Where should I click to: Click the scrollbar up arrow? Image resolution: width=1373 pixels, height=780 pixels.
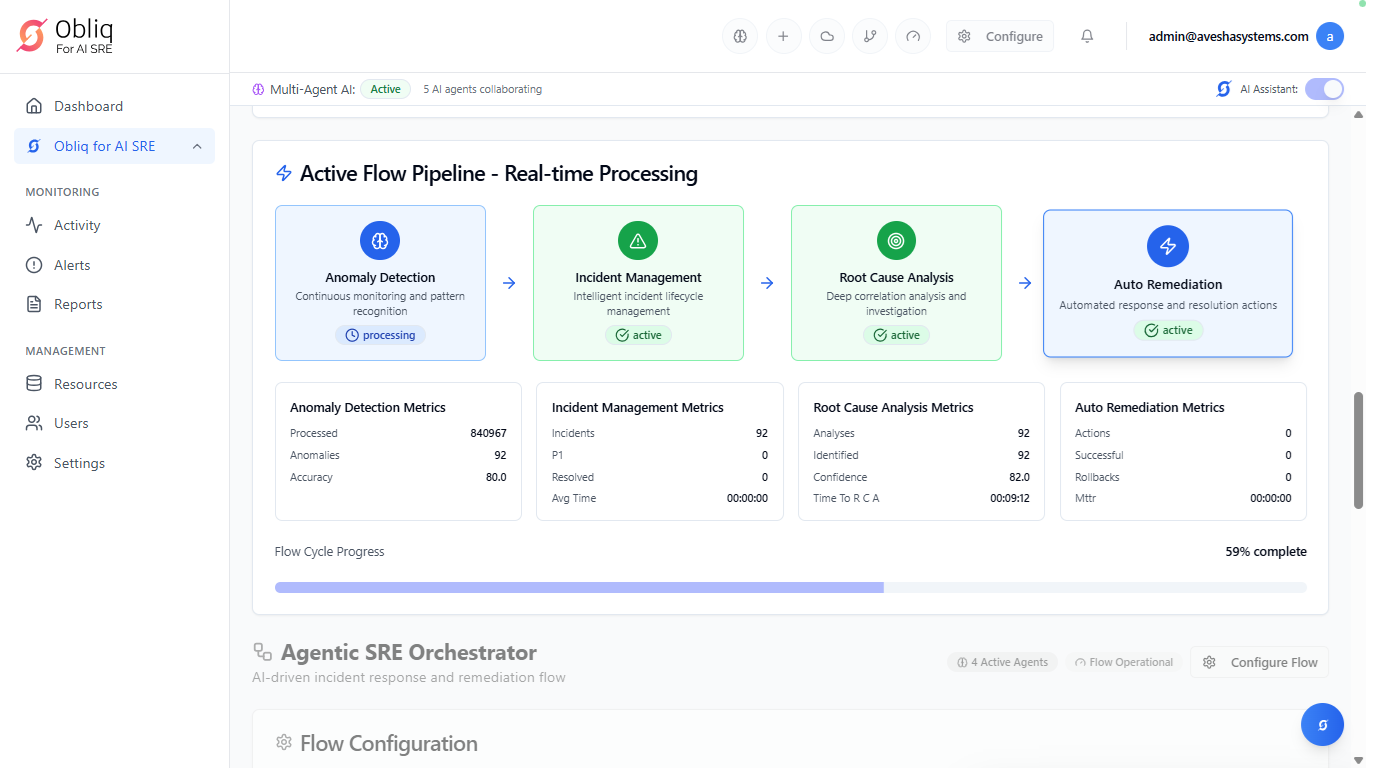click(1358, 114)
